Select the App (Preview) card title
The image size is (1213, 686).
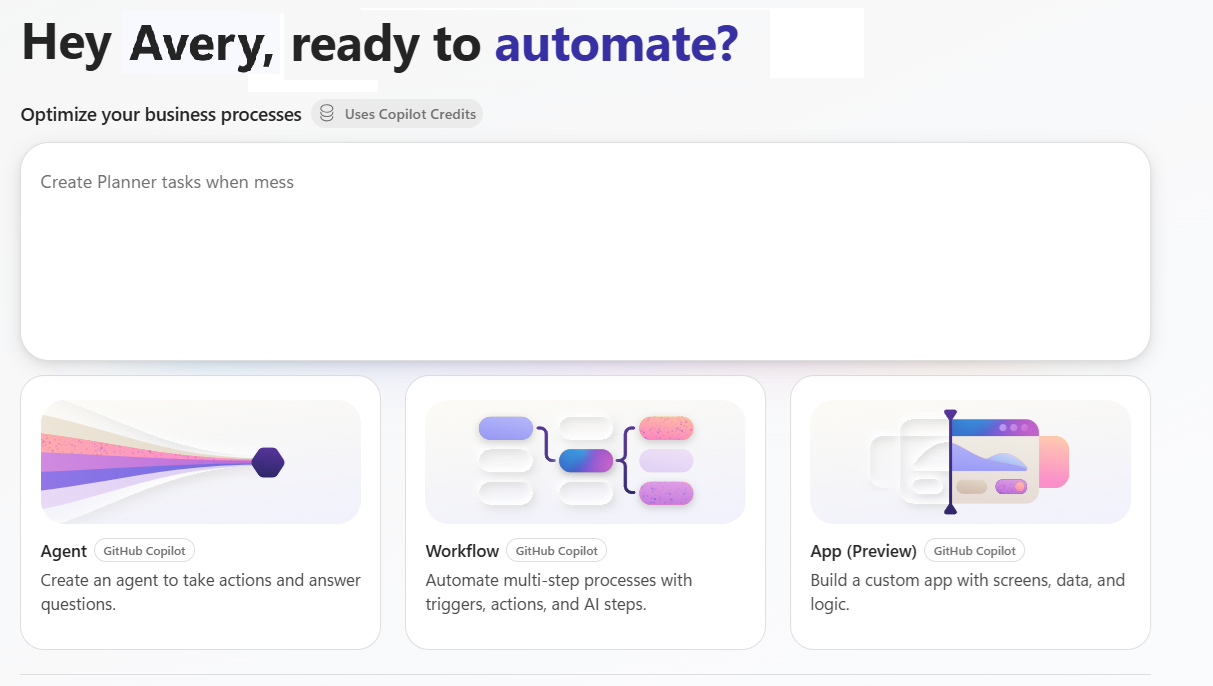(x=864, y=551)
